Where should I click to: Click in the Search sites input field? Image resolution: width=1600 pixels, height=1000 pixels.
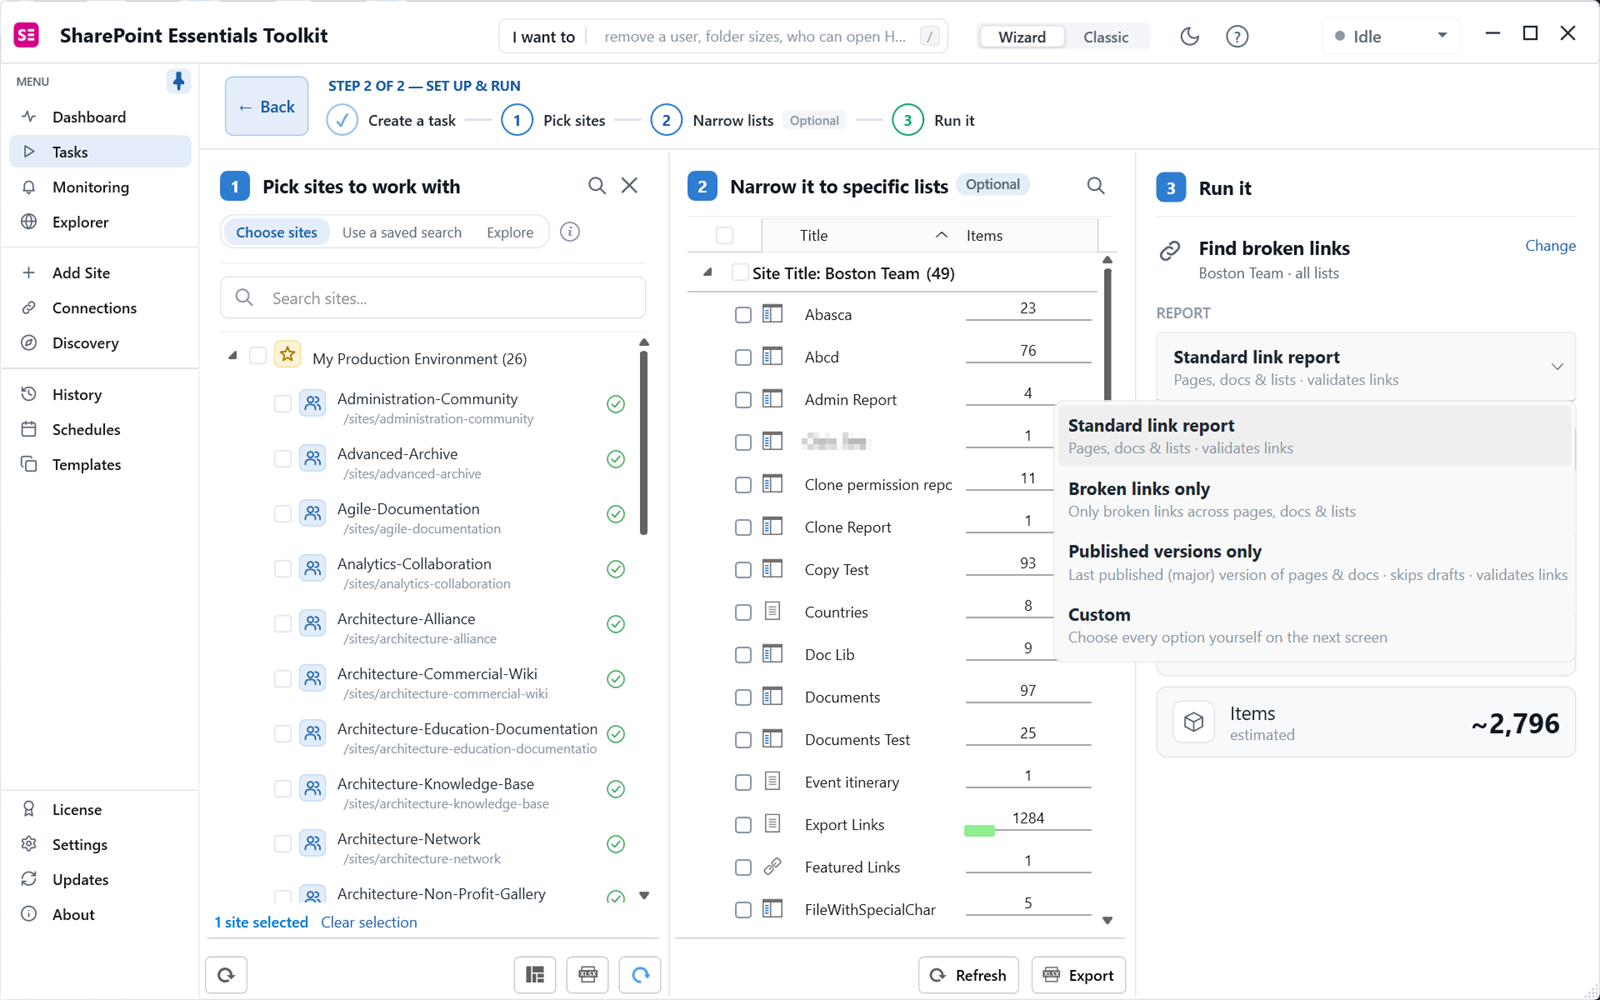(433, 298)
